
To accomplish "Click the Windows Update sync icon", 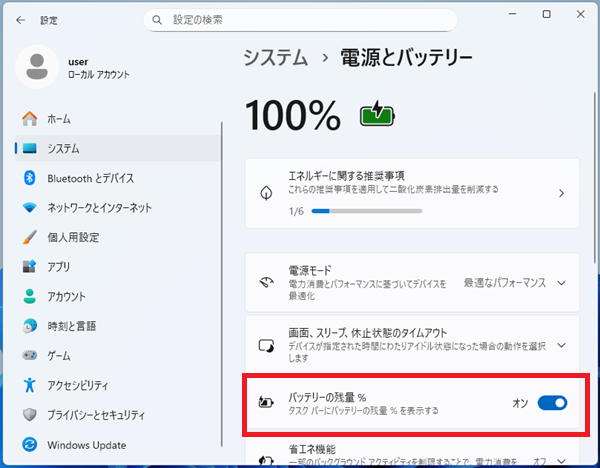I will 29,444.
